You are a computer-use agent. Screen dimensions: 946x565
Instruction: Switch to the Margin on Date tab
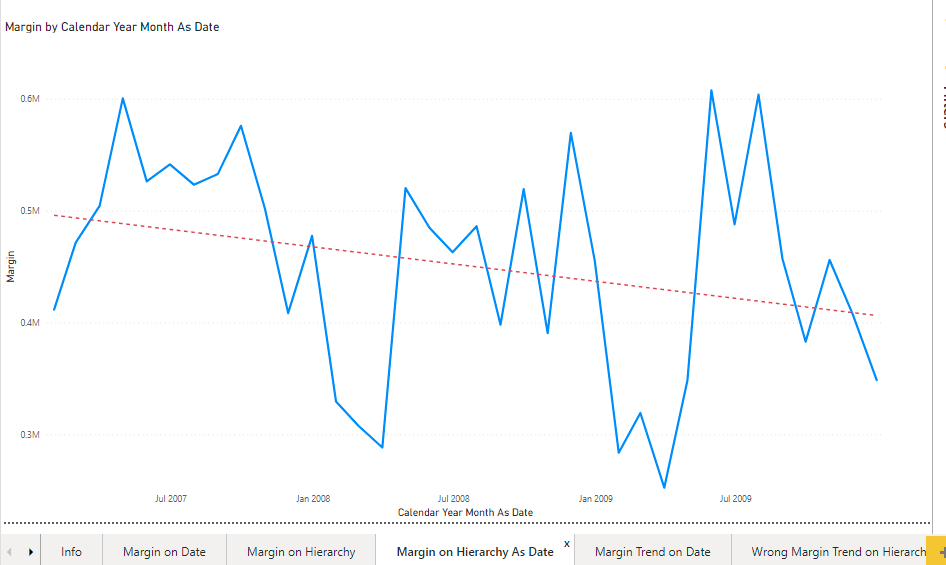click(x=164, y=551)
